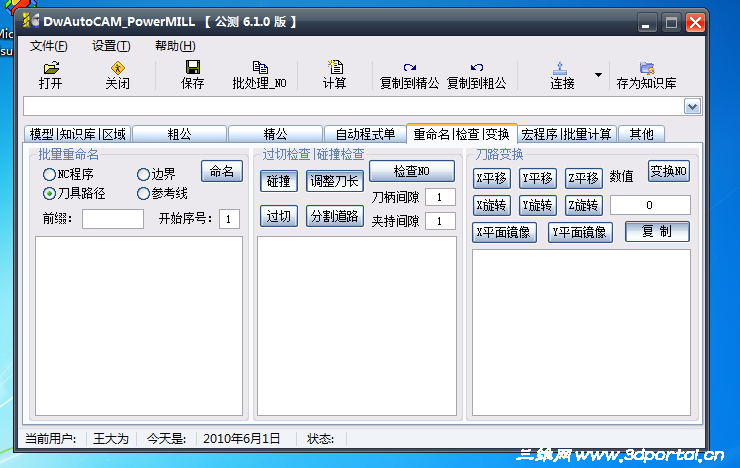Click the 当前用户: label in status bar
Screen dimensions: 740x468
click(x=50, y=439)
